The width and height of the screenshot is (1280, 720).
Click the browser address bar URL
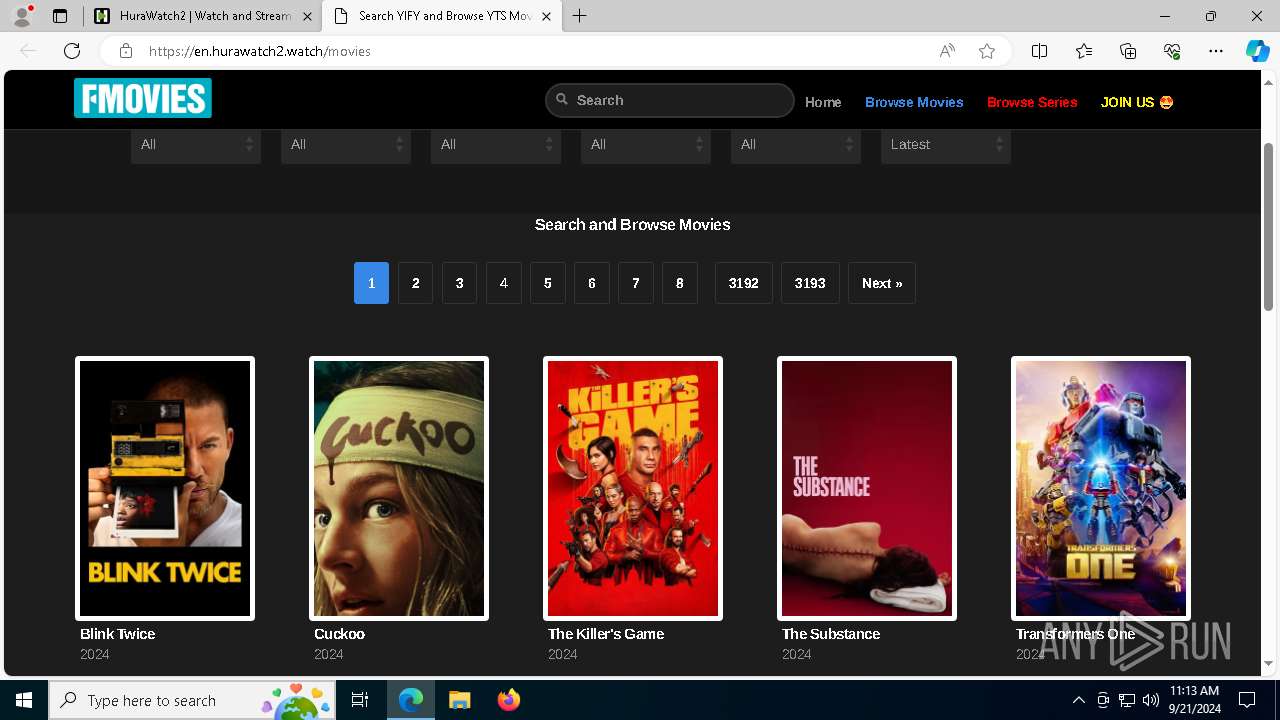point(260,51)
